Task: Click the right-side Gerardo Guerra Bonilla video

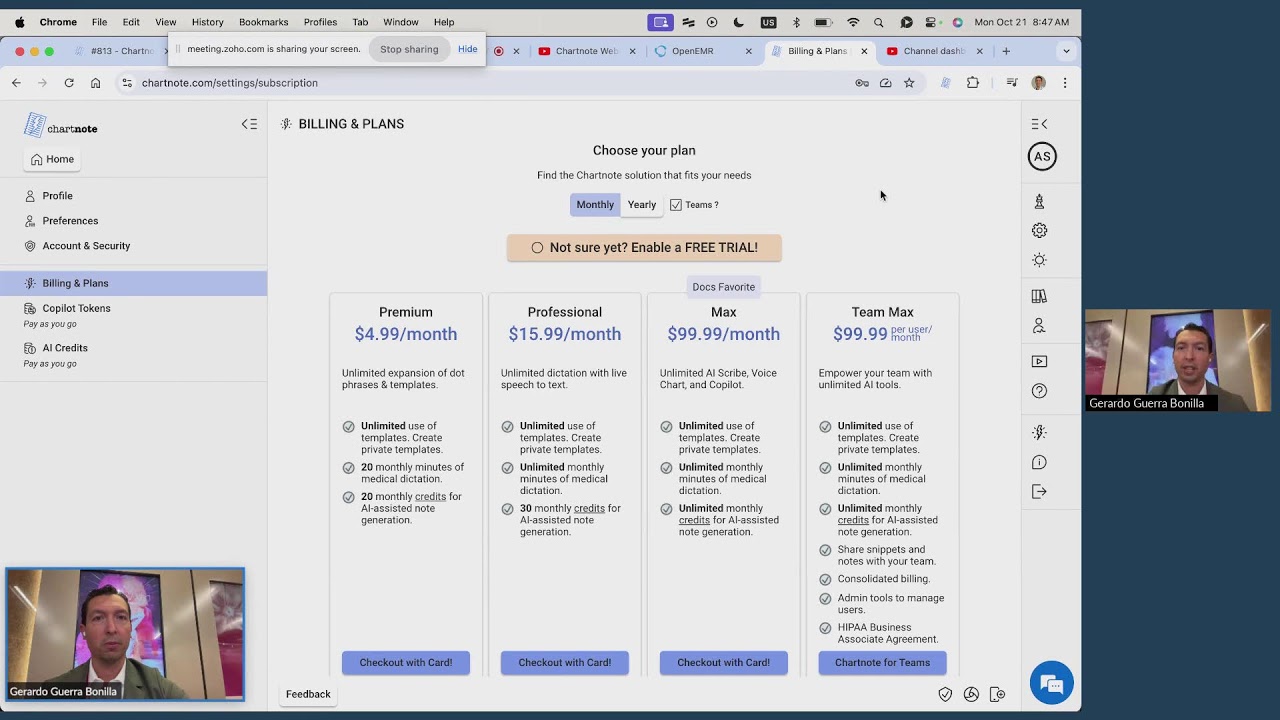Action: point(1178,360)
